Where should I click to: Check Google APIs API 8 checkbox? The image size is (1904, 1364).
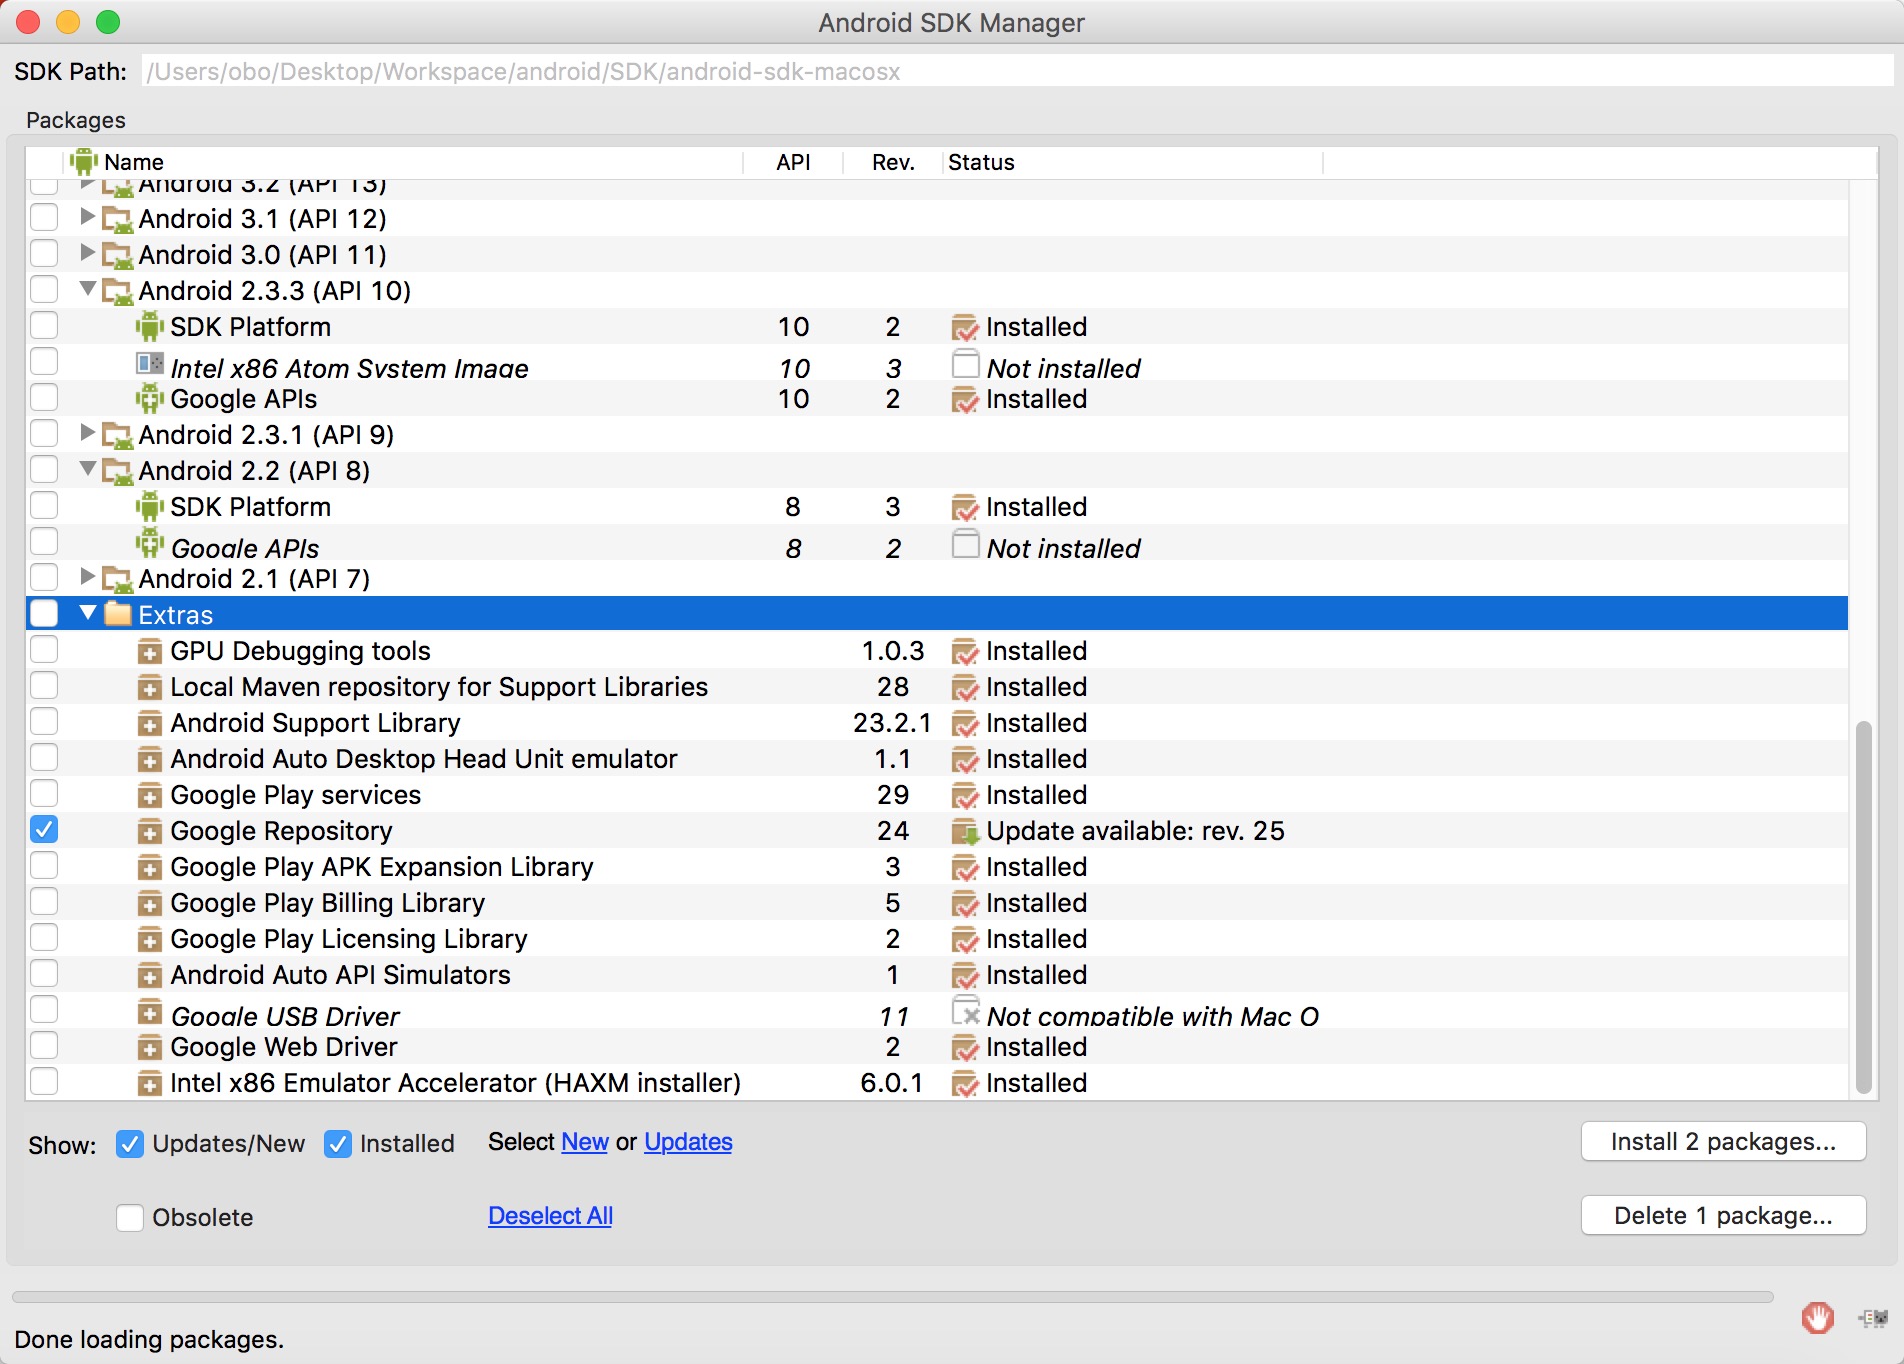point(44,541)
